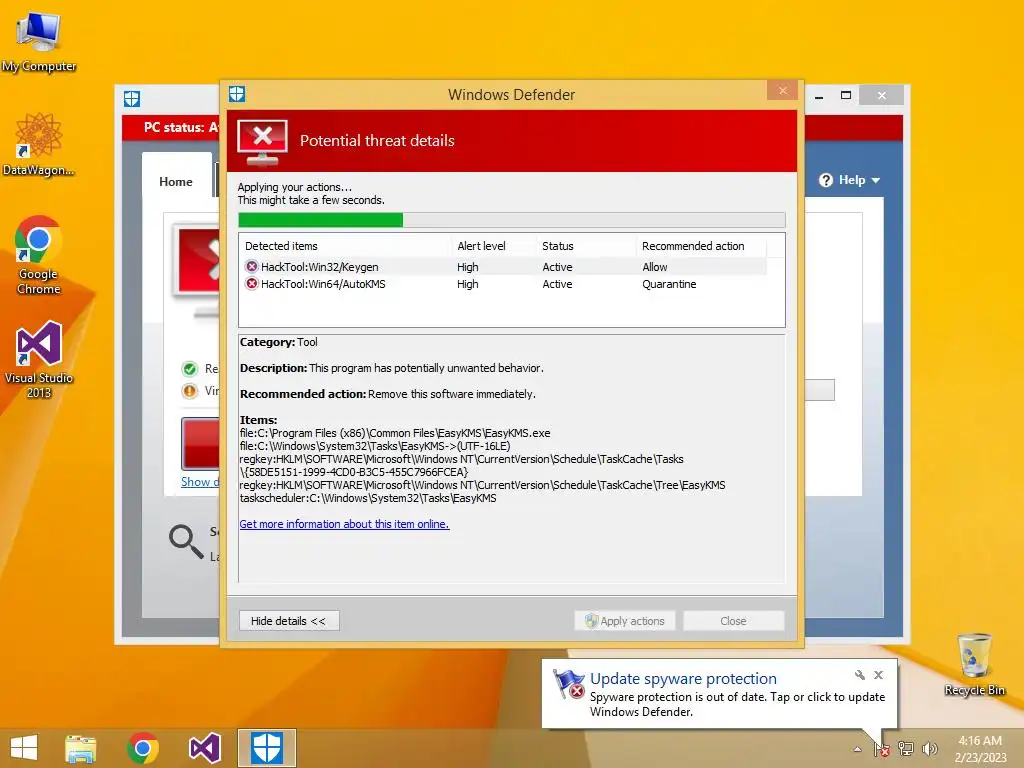Click HackTool:Win32/Keygen threat icon

251,266
